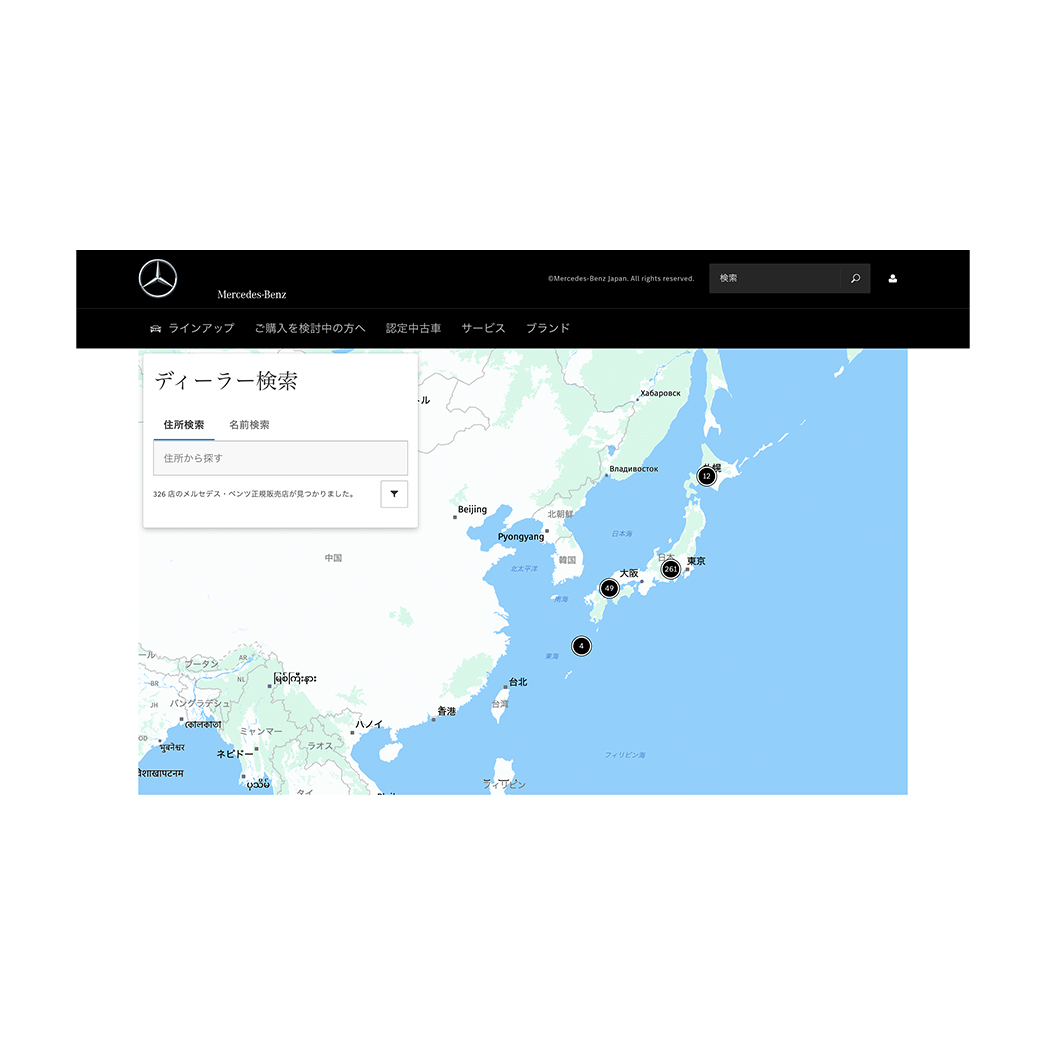Open the dealer filter funnel button
The width and height of the screenshot is (1046, 1046).
point(394,494)
